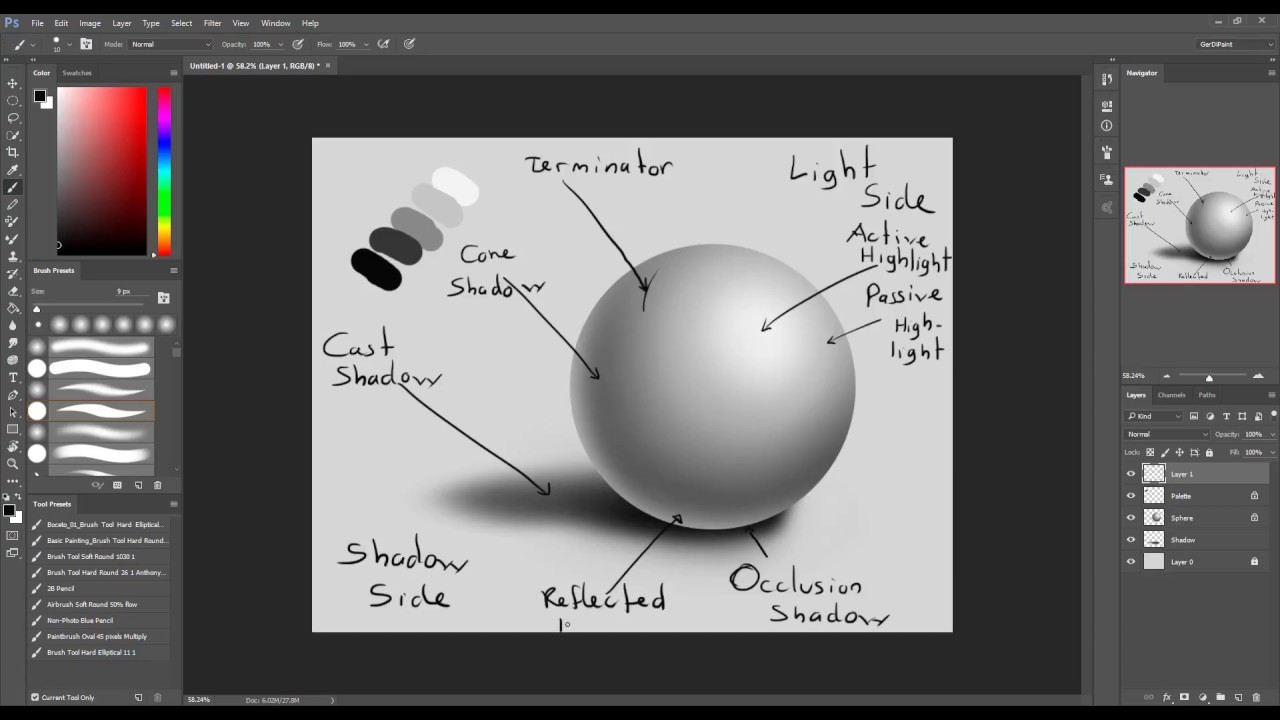This screenshot has height=720, width=1280.
Task: Open brush Mode dropdown in options bar
Action: coord(171,44)
